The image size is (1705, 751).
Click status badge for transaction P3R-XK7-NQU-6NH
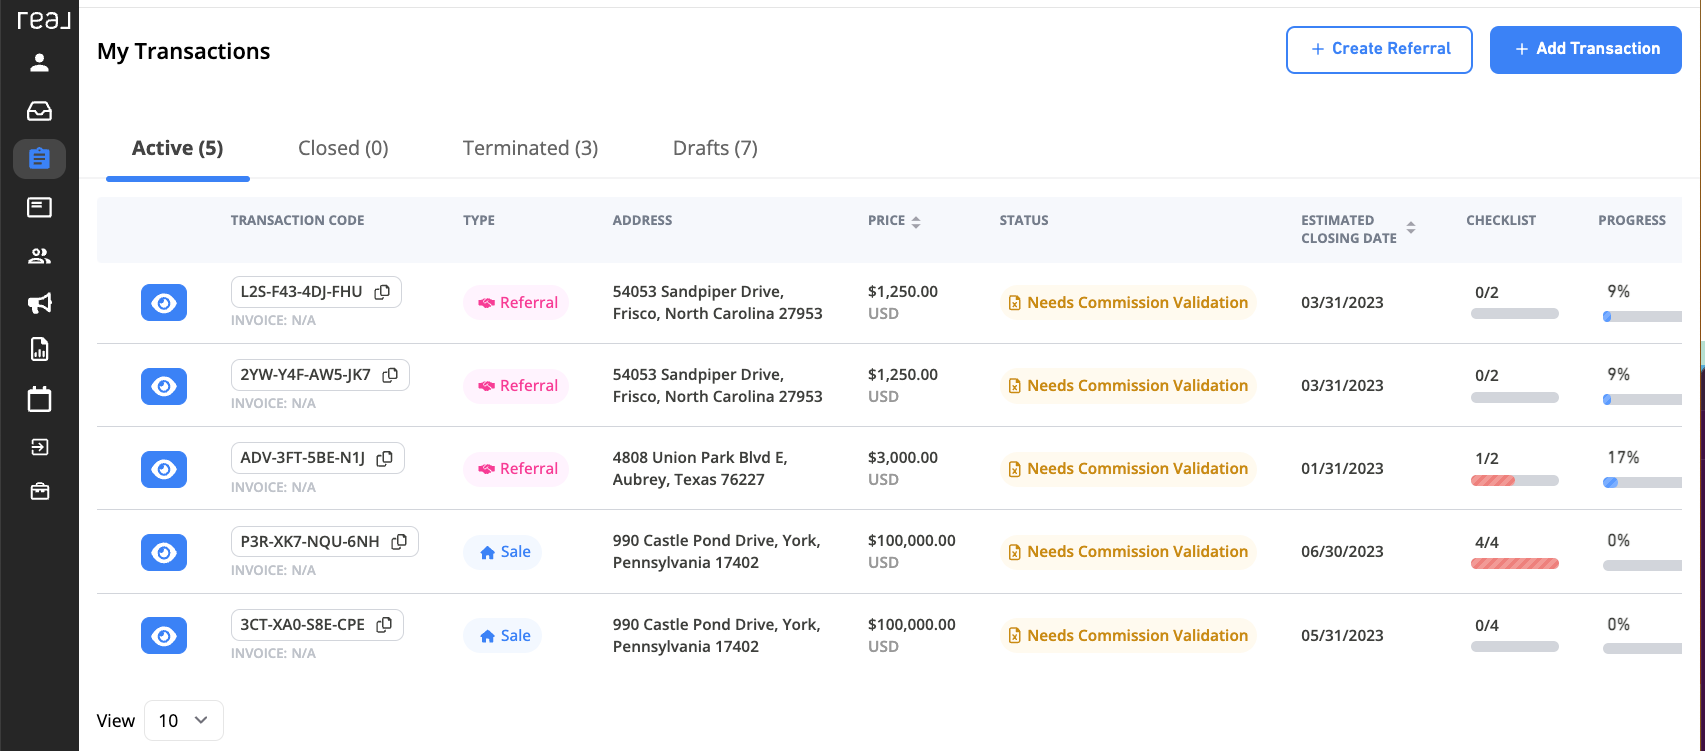pyautogui.click(x=1128, y=552)
